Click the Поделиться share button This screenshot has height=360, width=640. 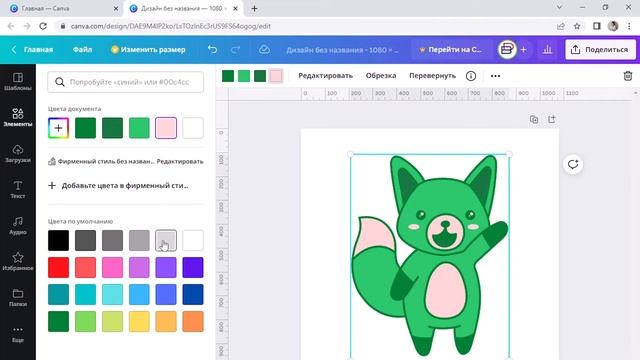pos(600,49)
